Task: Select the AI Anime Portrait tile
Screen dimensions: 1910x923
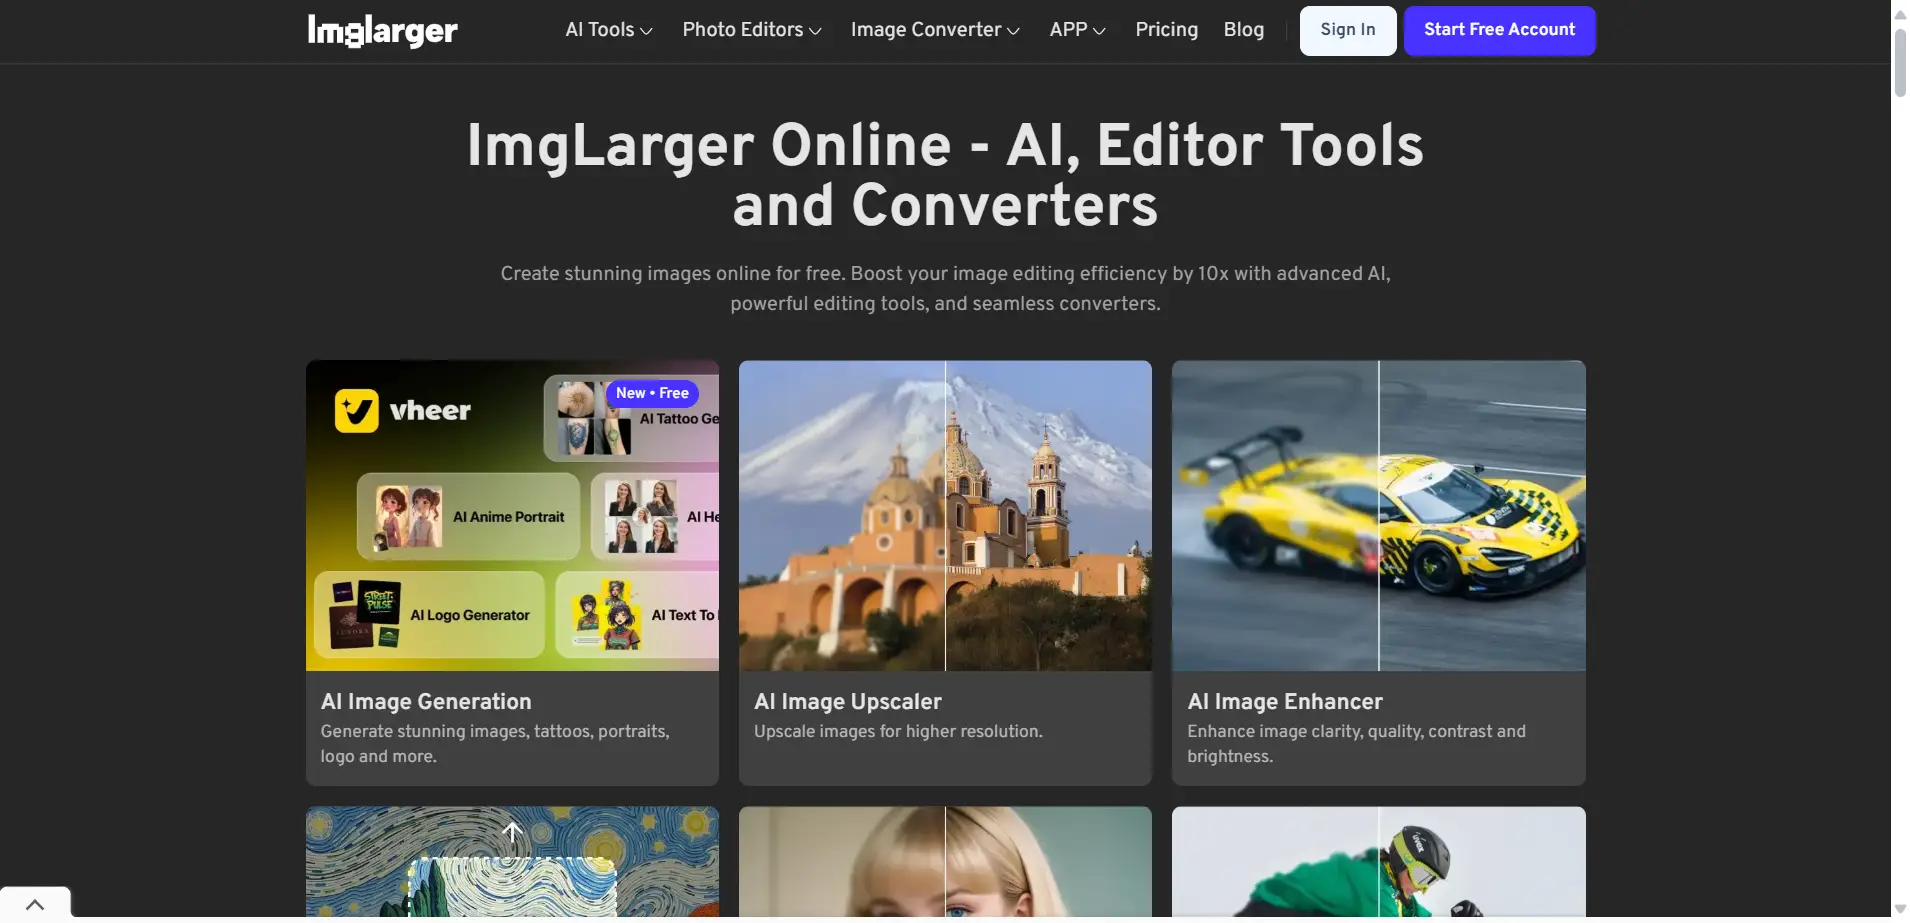Action: (468, 517)
